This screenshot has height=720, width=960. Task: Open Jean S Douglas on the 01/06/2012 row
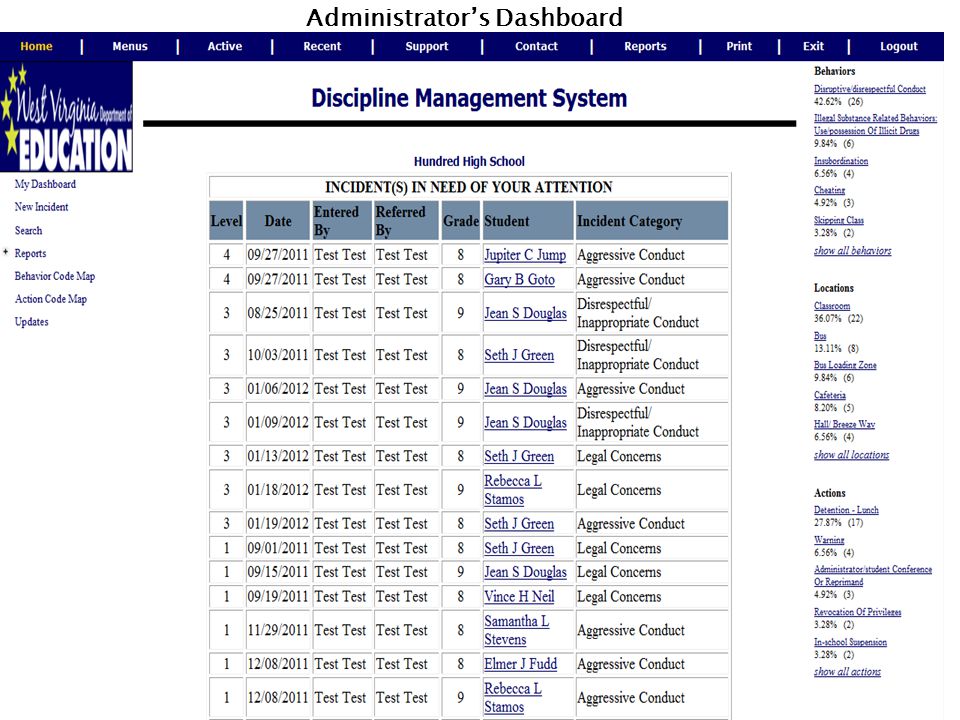coord(525,389)
